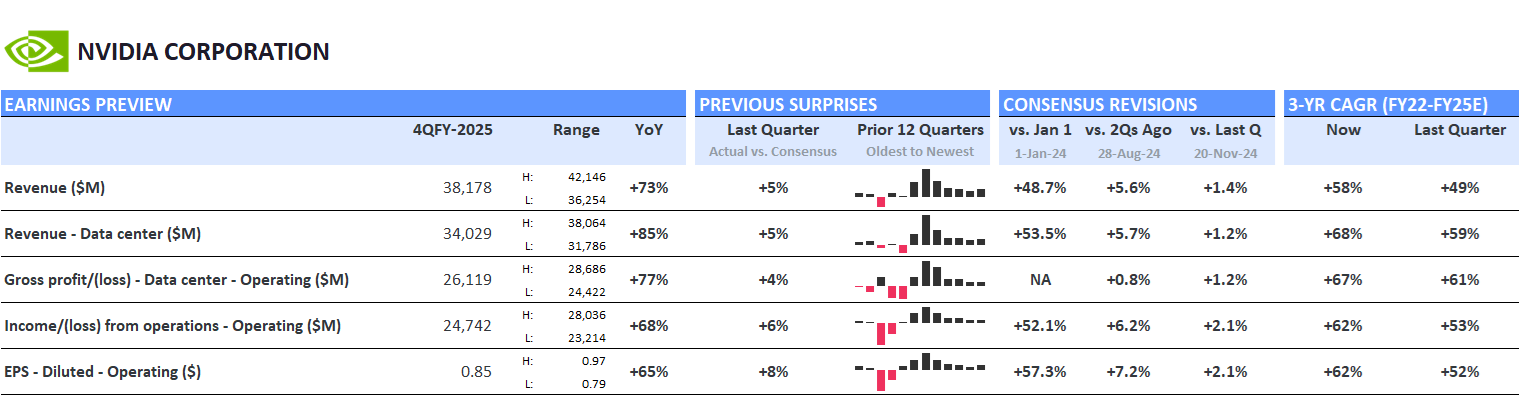Click the NVIDIA CORPORATION title text

[203, 52]
